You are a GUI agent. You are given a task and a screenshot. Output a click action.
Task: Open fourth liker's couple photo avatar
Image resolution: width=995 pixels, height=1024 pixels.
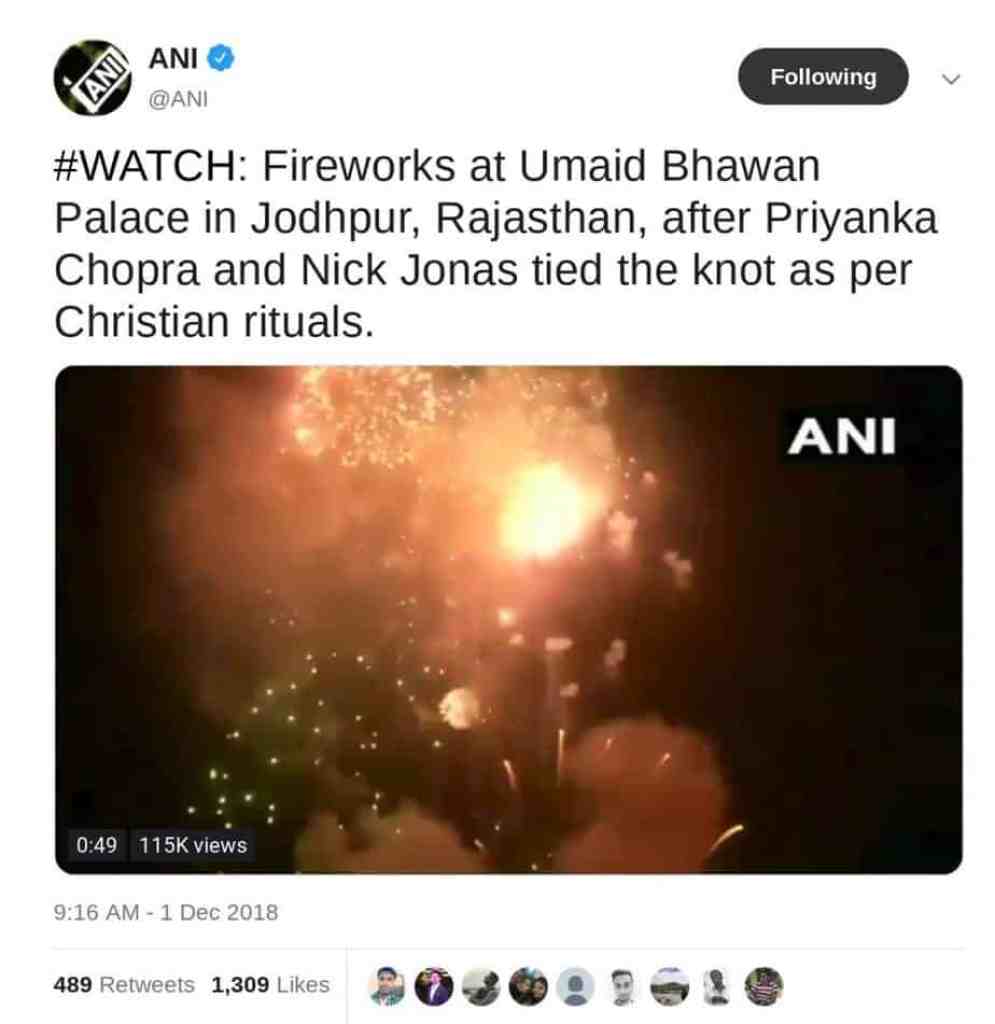528,985
